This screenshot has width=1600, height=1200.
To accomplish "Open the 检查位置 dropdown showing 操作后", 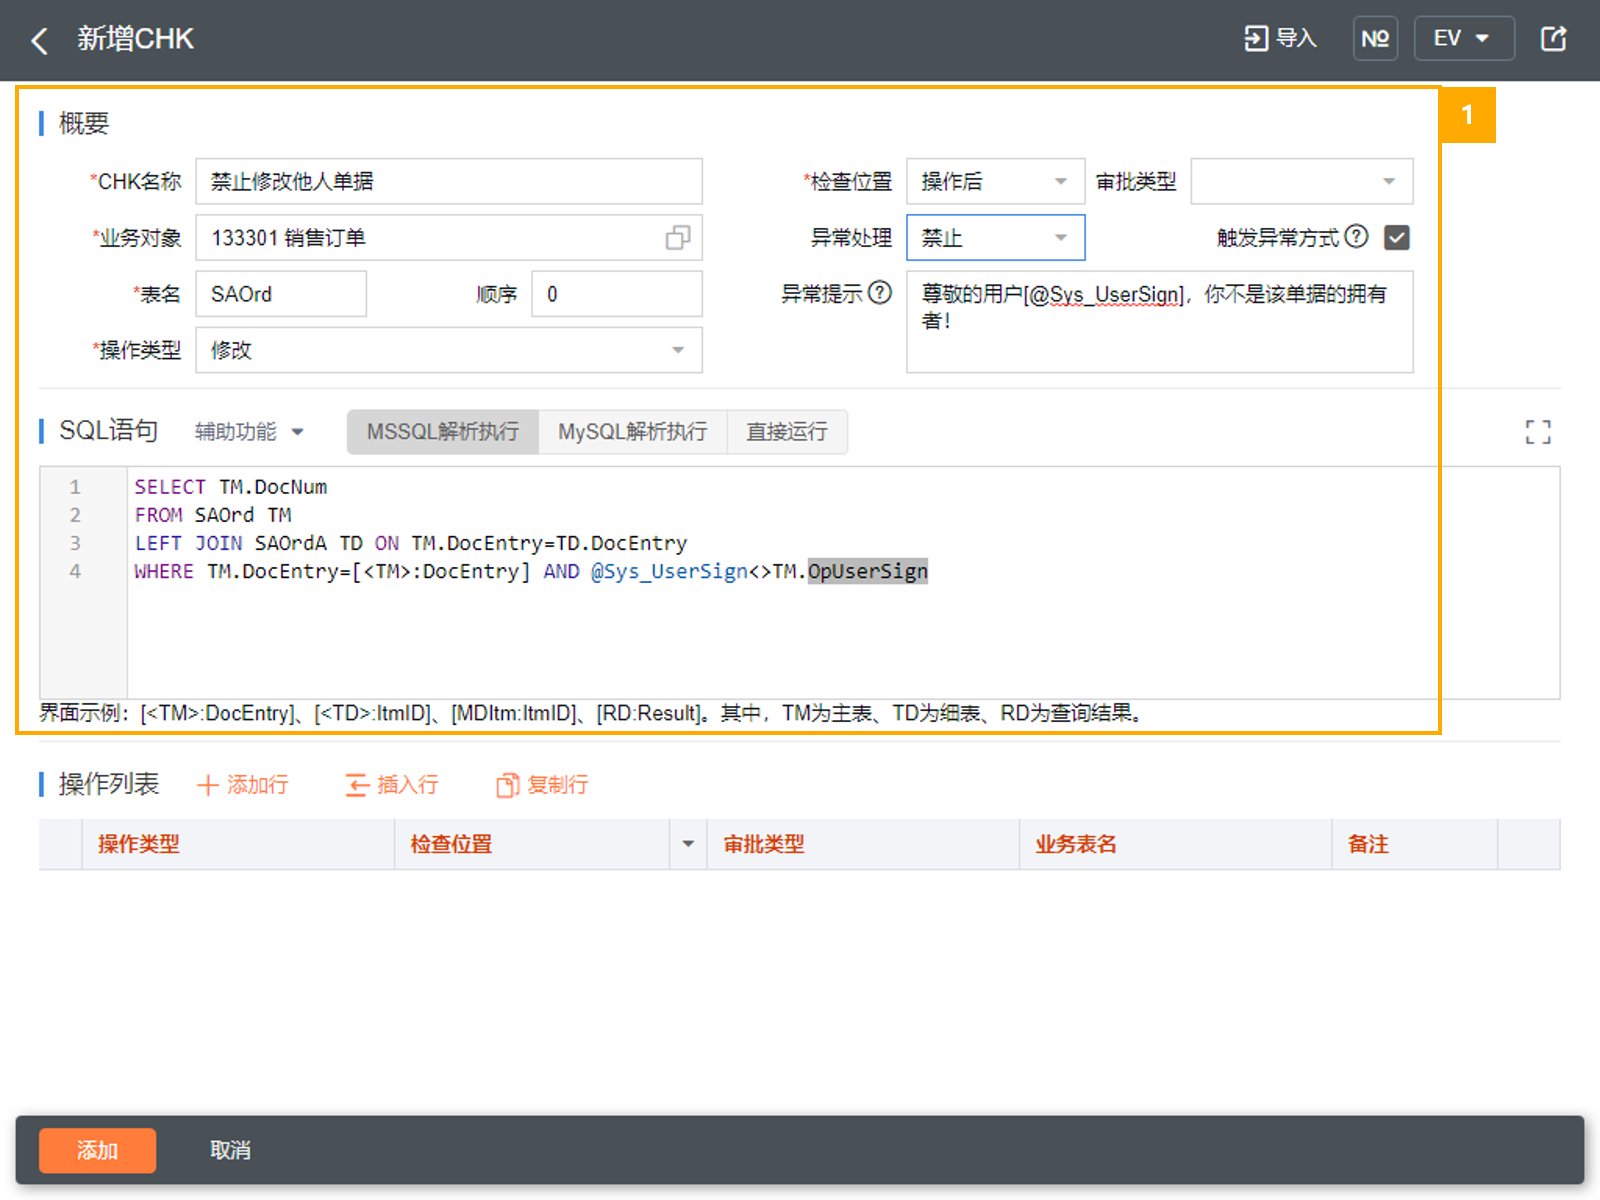I will [x=995, y=181].
